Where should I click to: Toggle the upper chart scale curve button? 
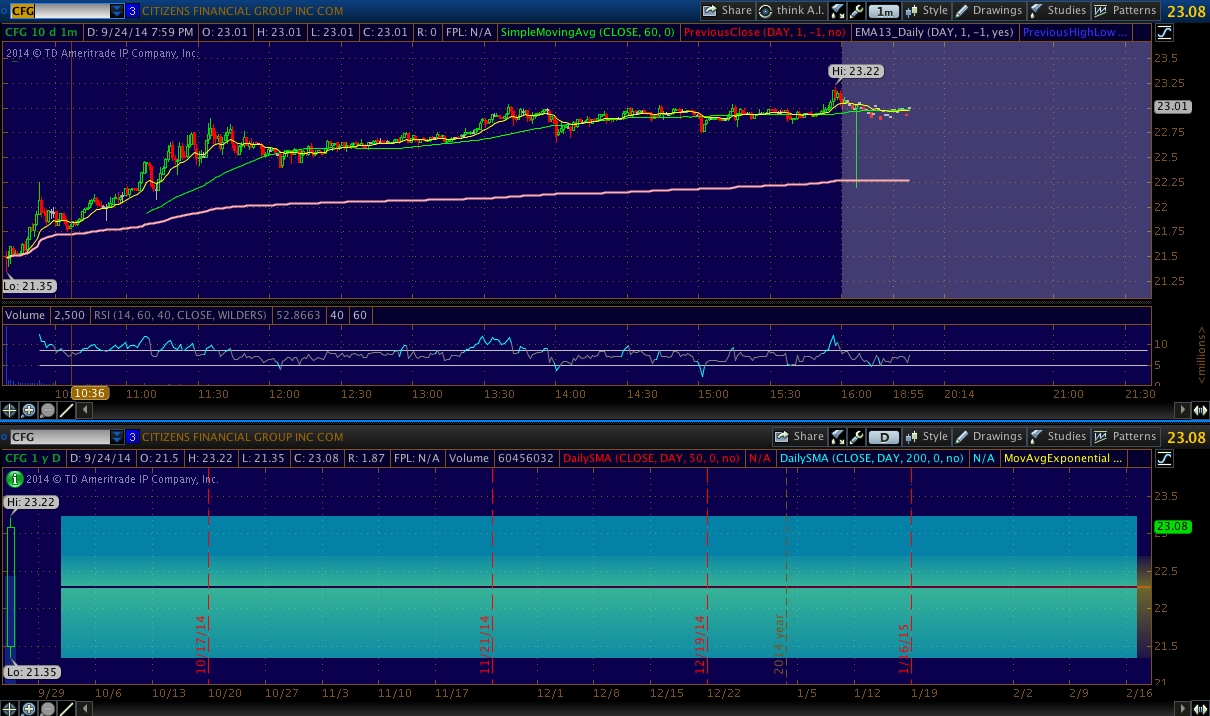tap(1164, 32)
